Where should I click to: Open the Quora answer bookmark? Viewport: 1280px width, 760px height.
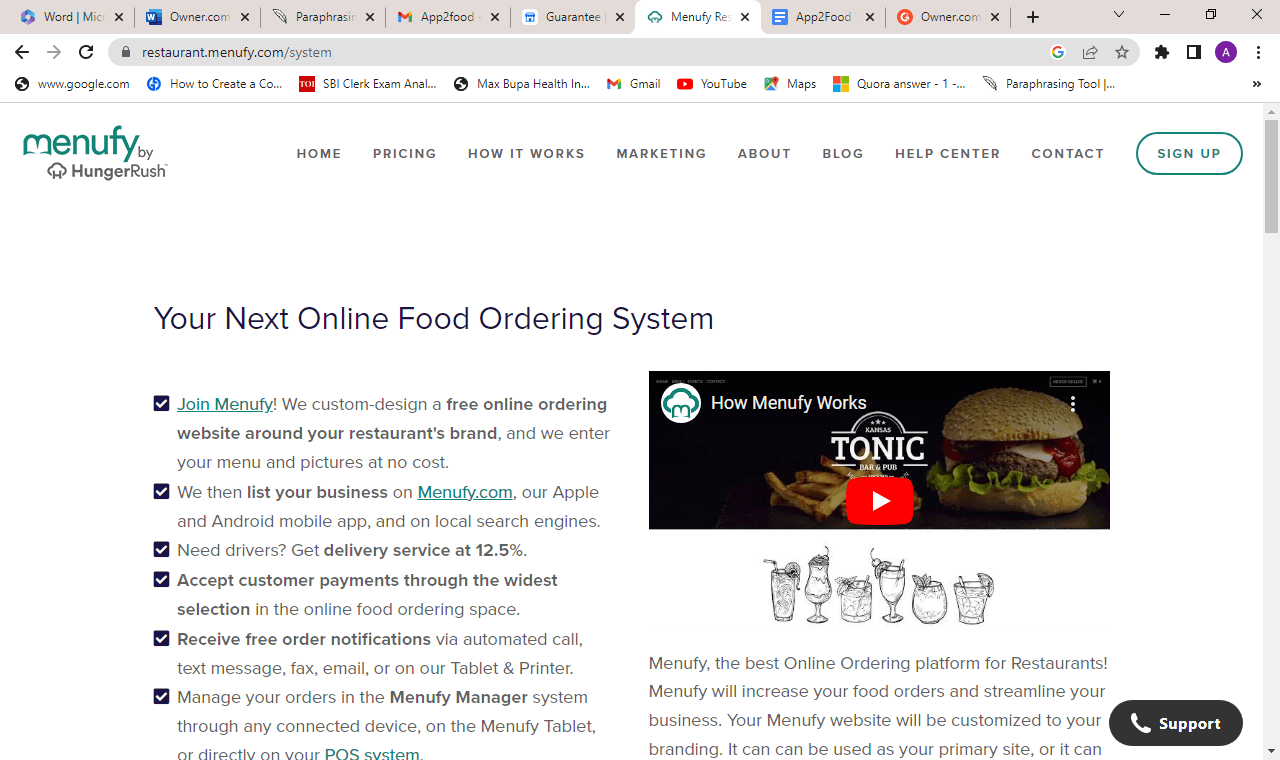click(x=900, y=84)
